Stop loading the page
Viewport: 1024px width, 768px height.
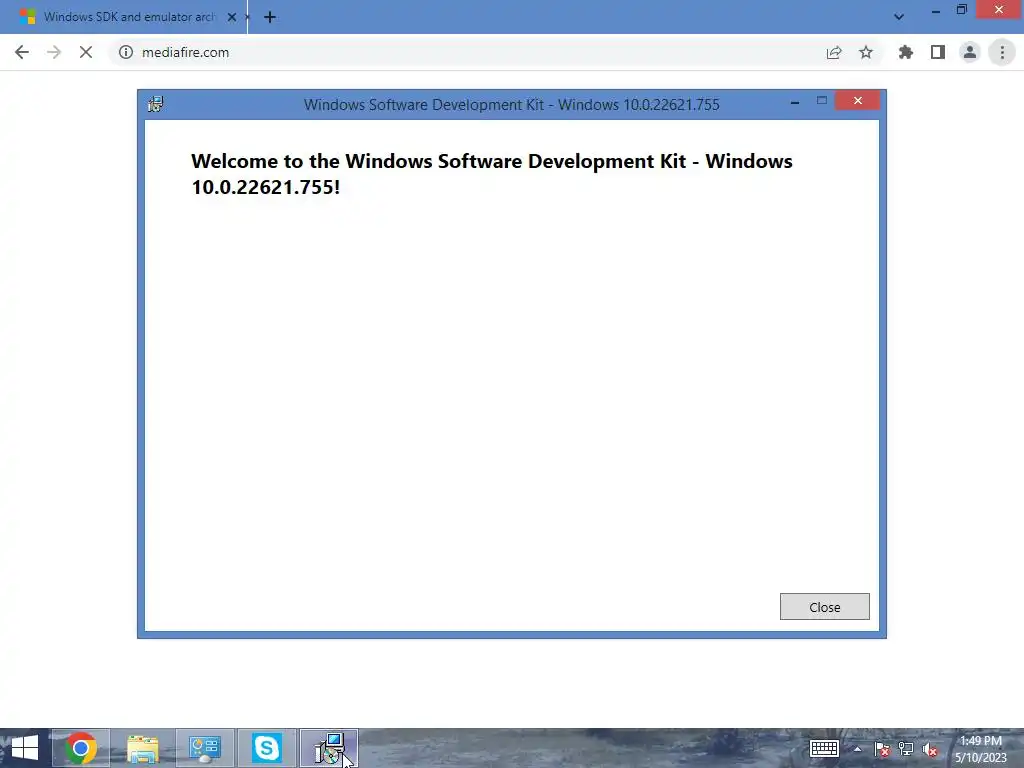pyautogui.click(x=86, y=52)
